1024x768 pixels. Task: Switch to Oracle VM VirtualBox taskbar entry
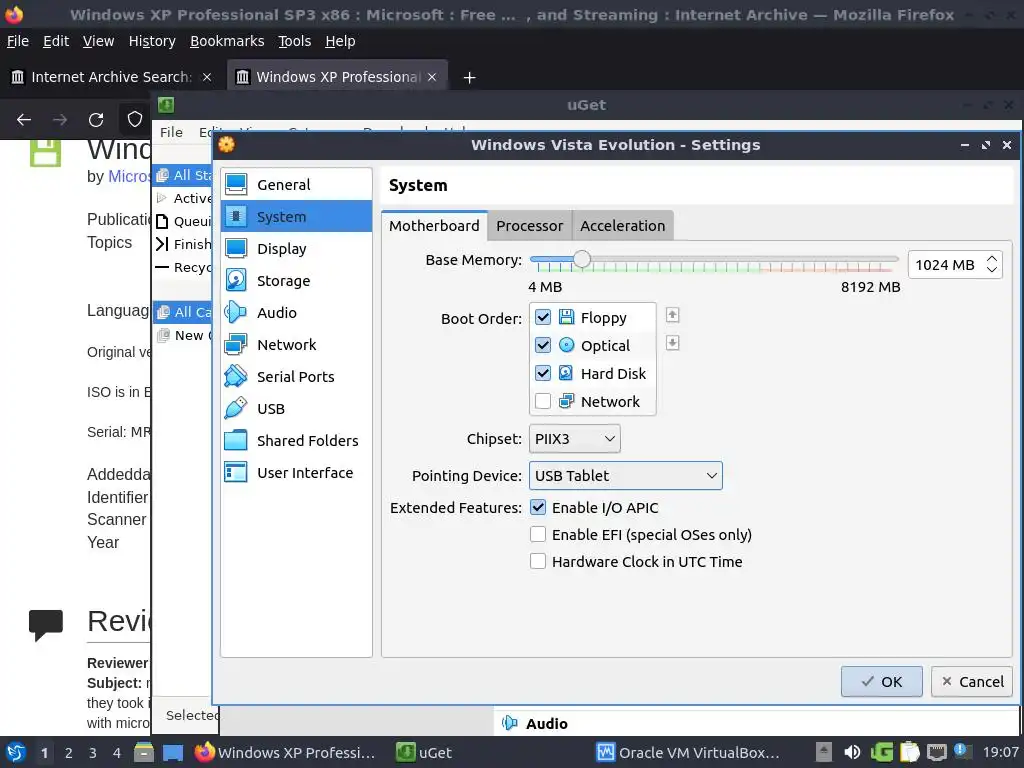(x=688, y=752)
